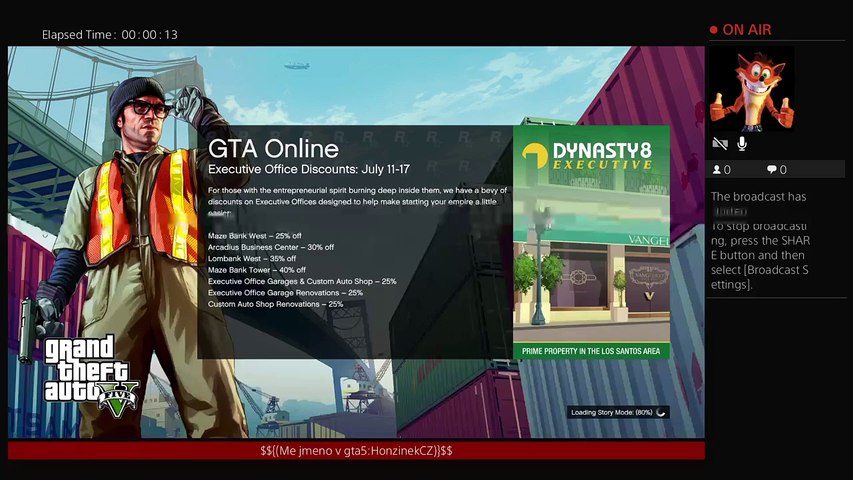Click the 'The broadcast has' message text

coord(758,196)
